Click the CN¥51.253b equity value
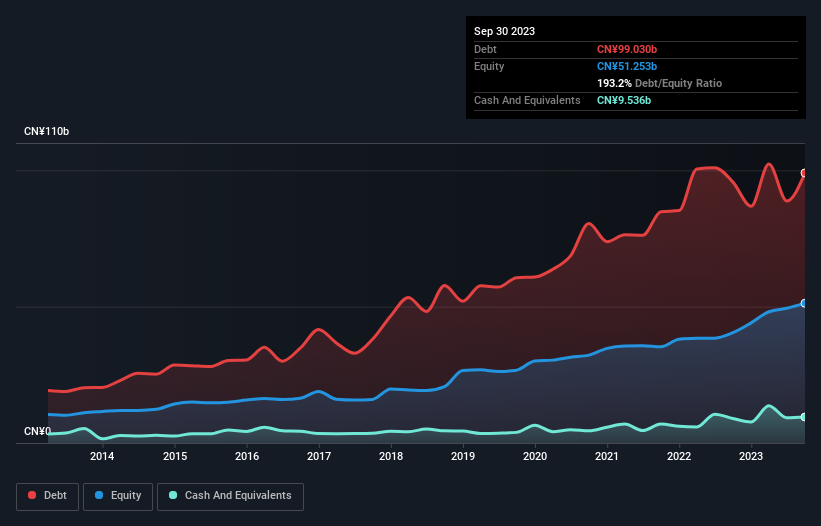The width and height of the screenshot is (821, 526). [627, 66]
